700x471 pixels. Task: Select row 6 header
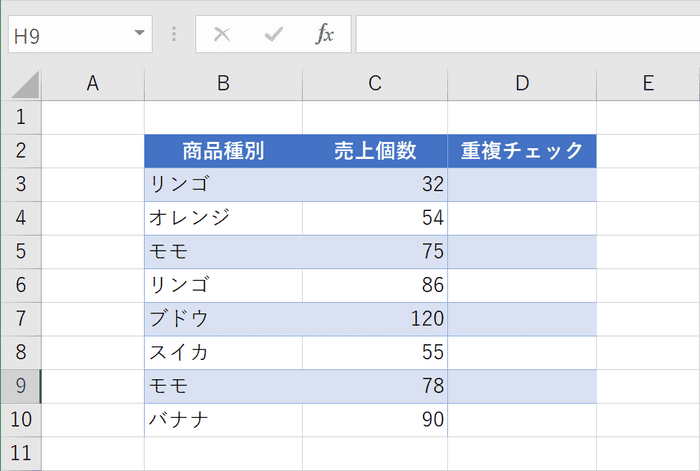point(21,285)
